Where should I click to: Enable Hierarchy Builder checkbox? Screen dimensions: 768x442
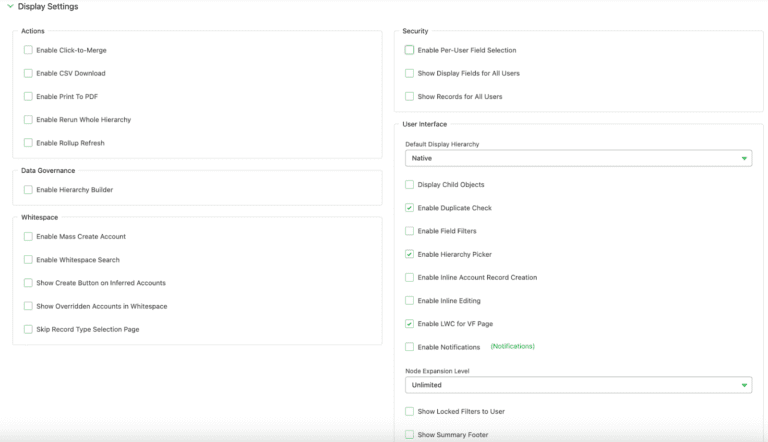click(x=28, y=190)
